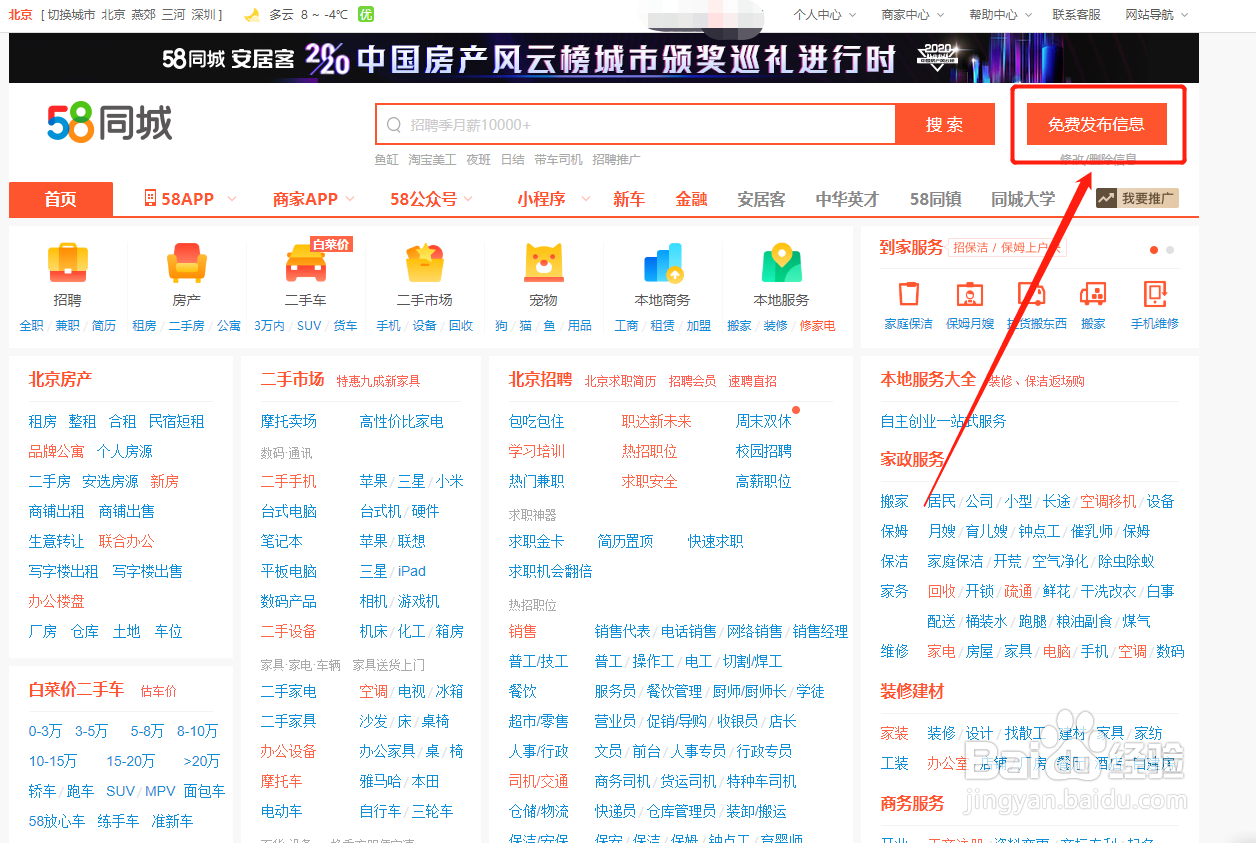Open 切换城市 city switcher

tap(70, 15)
